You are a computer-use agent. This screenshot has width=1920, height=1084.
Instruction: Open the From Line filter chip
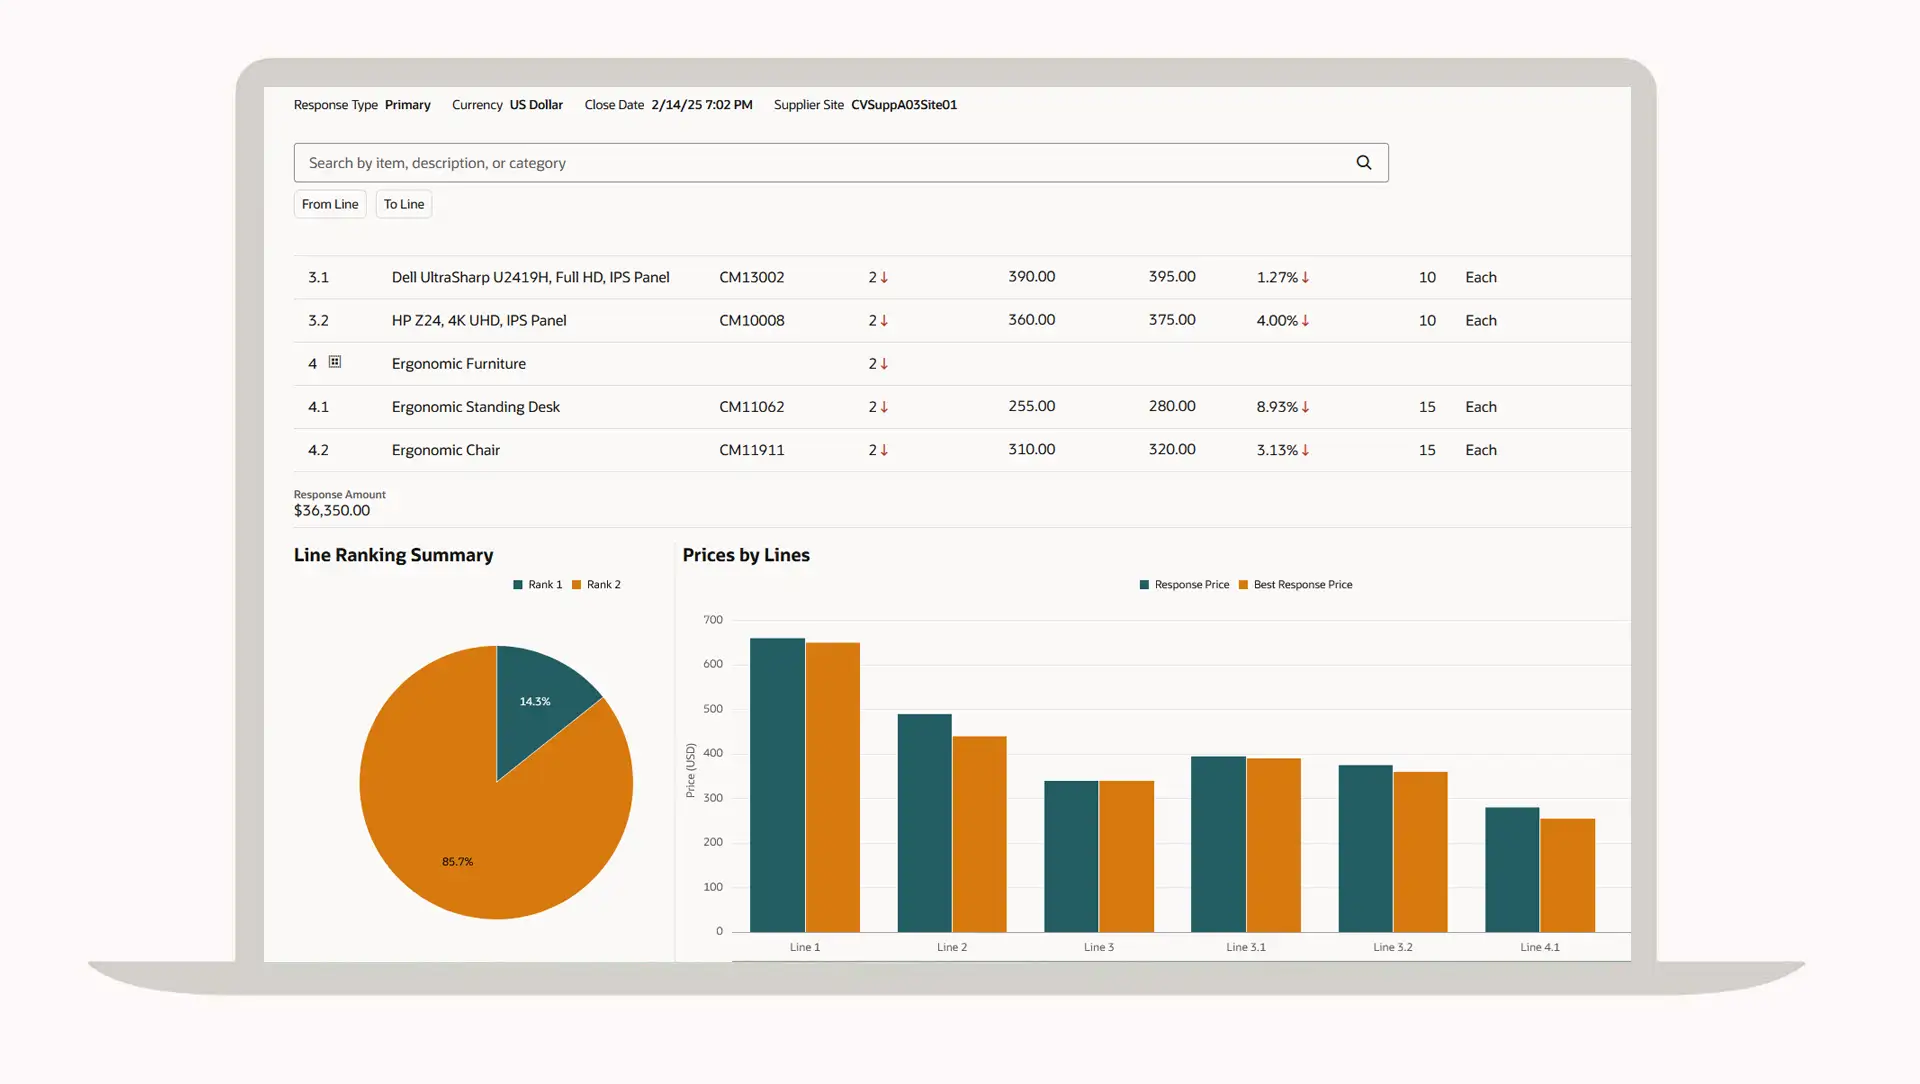(x=330, y=204)
